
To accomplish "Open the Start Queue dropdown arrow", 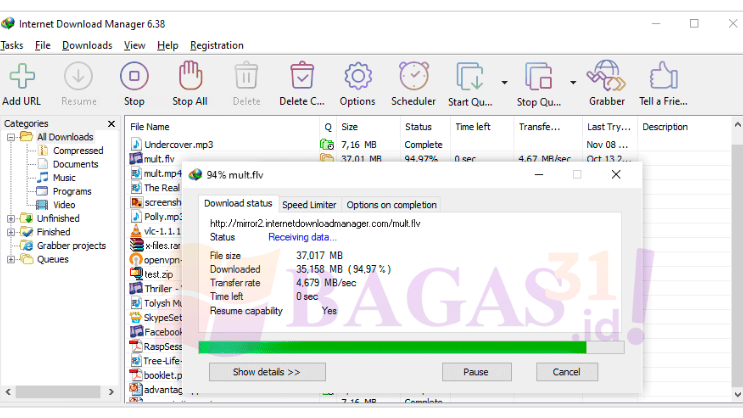I will coord(503,83).
